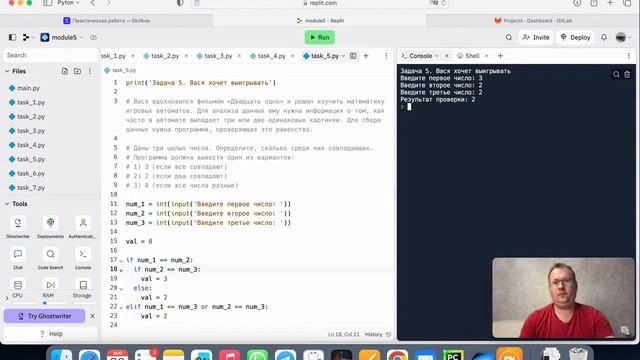Click the replit.com address bar
Screen dimensions: 640x360
pos(320,3)
